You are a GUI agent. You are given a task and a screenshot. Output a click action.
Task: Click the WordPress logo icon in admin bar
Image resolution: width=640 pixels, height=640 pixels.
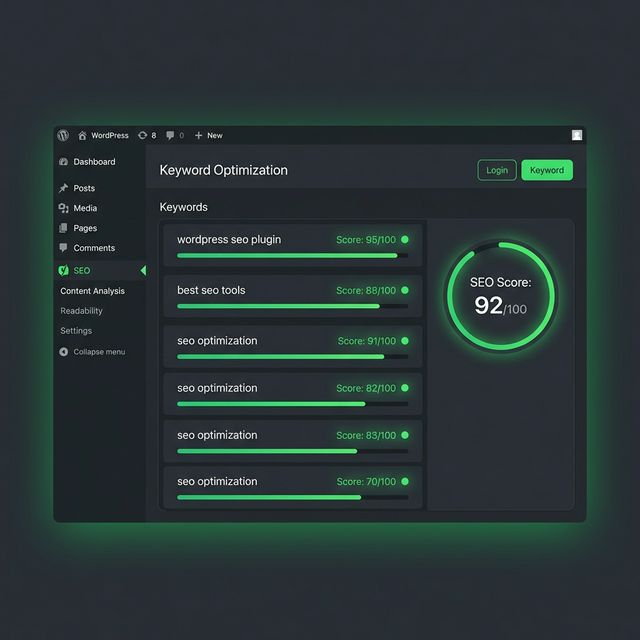click(63, 135)
